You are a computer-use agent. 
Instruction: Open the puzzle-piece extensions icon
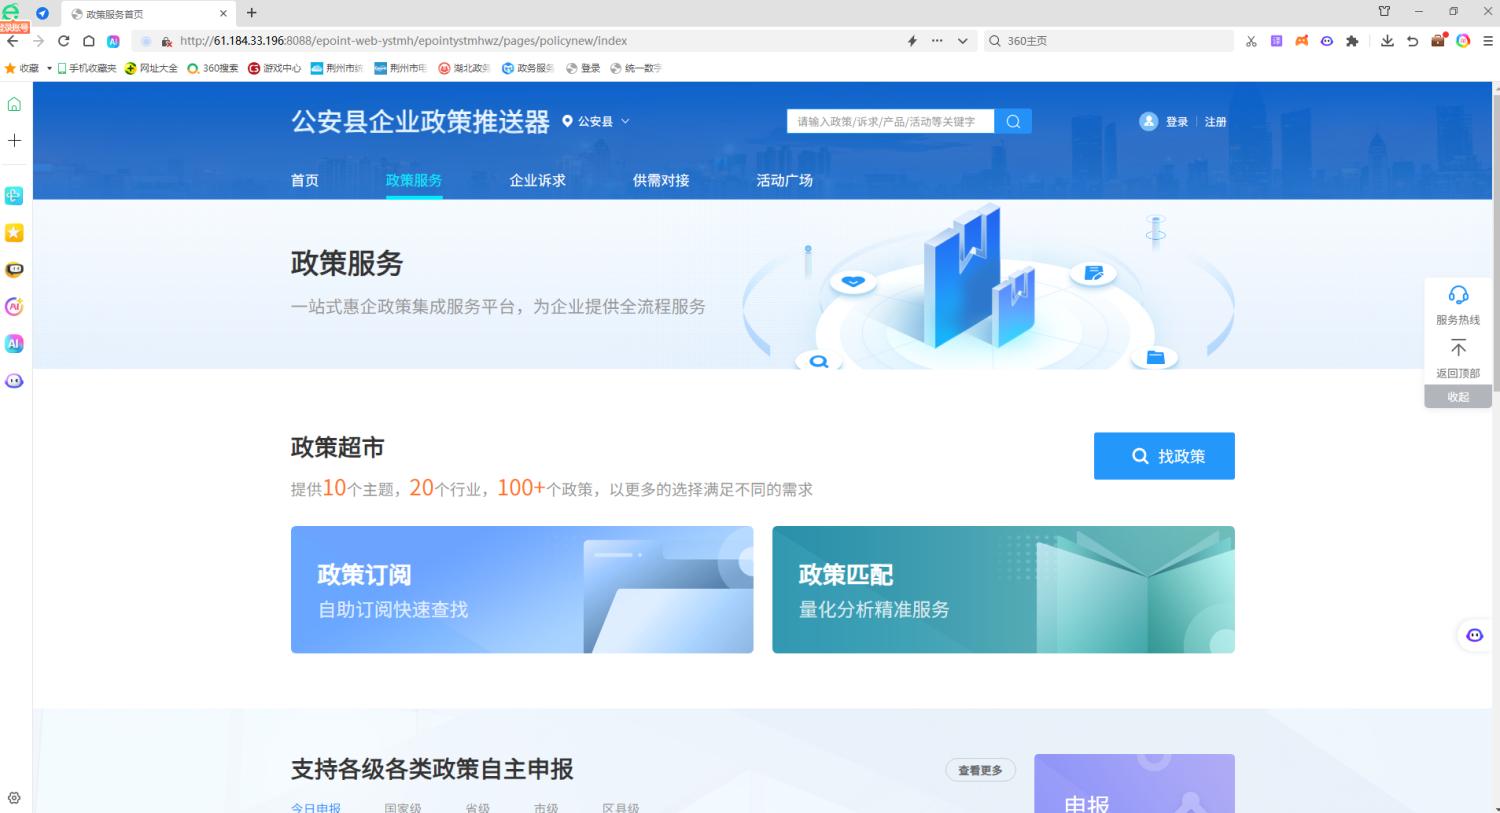[1352, 41]
